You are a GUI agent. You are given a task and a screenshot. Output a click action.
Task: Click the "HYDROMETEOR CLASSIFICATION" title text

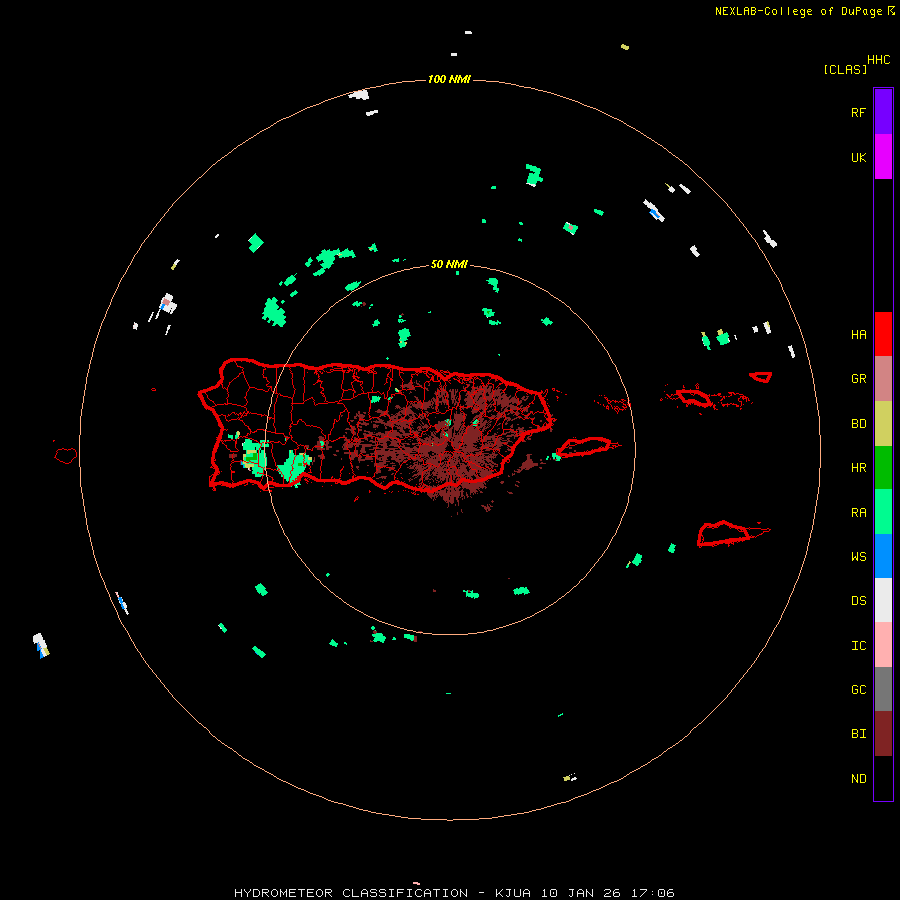point(351,893)
